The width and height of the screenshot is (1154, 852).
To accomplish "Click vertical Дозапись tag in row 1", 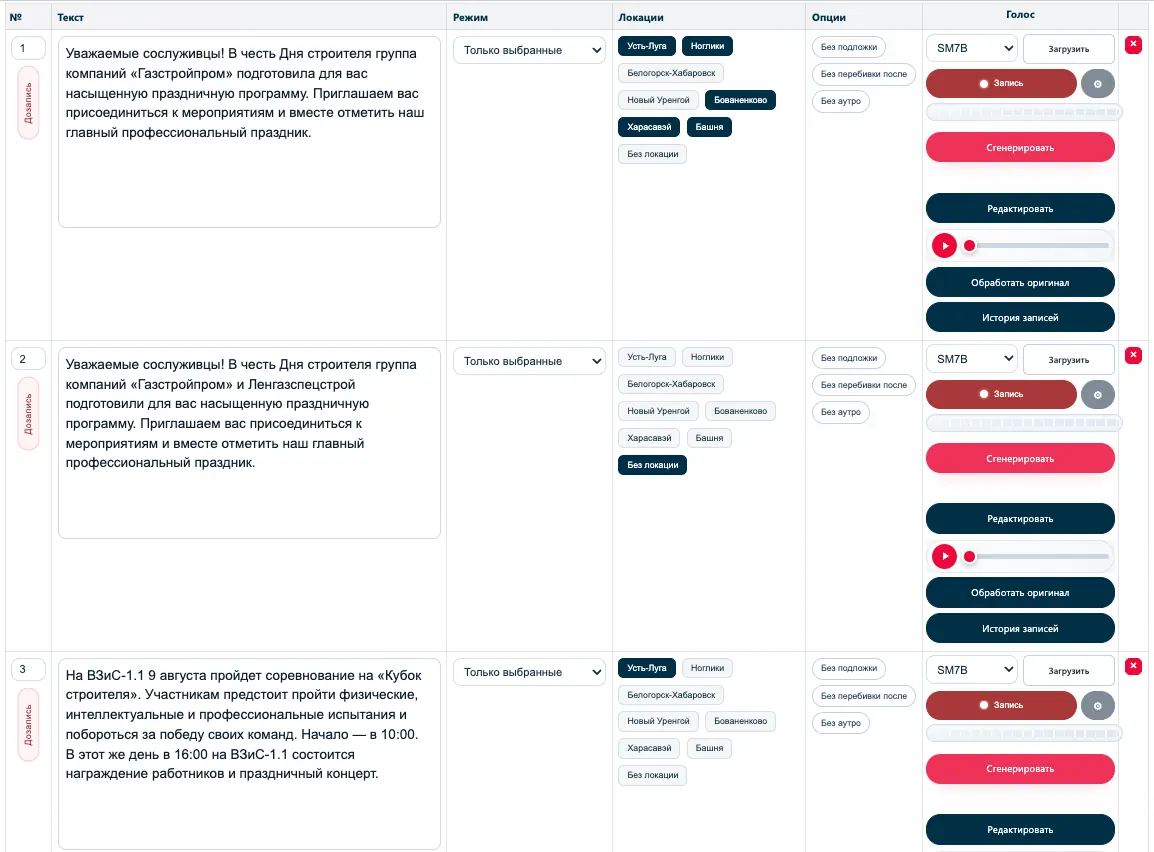I will point(29,102).
